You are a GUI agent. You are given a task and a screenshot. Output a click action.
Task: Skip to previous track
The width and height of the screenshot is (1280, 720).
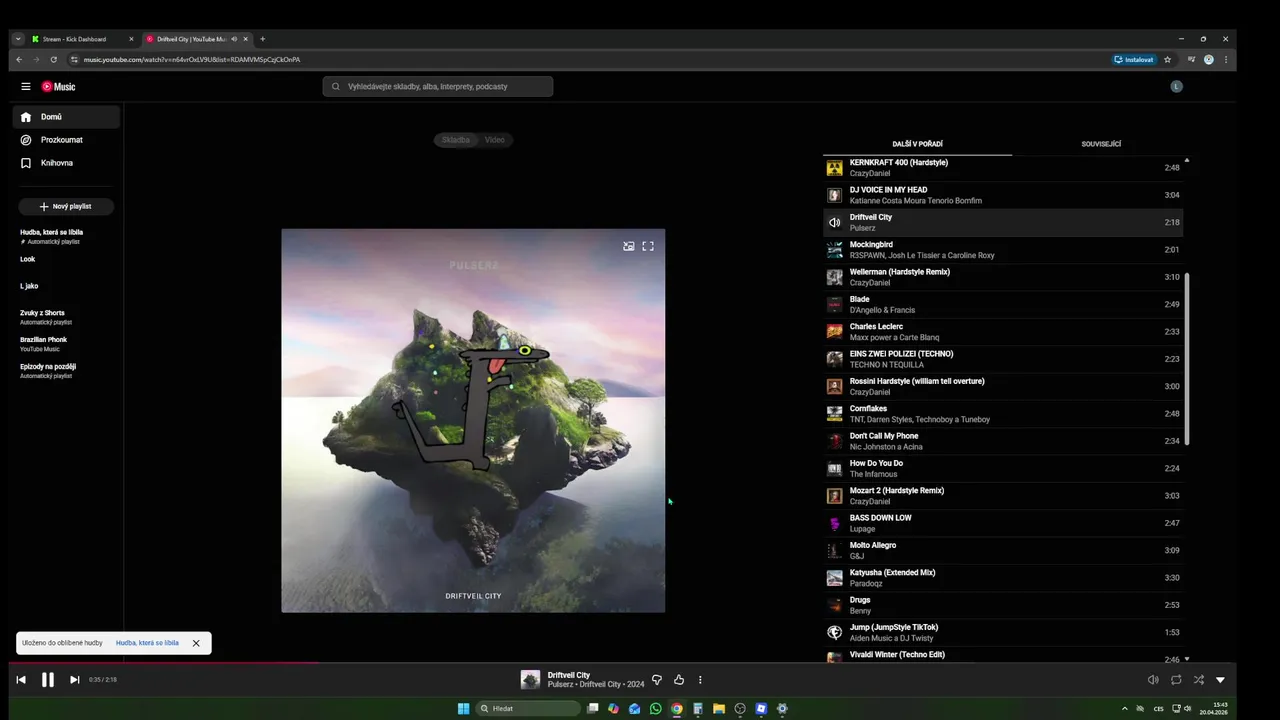click(x=21, y=680)
